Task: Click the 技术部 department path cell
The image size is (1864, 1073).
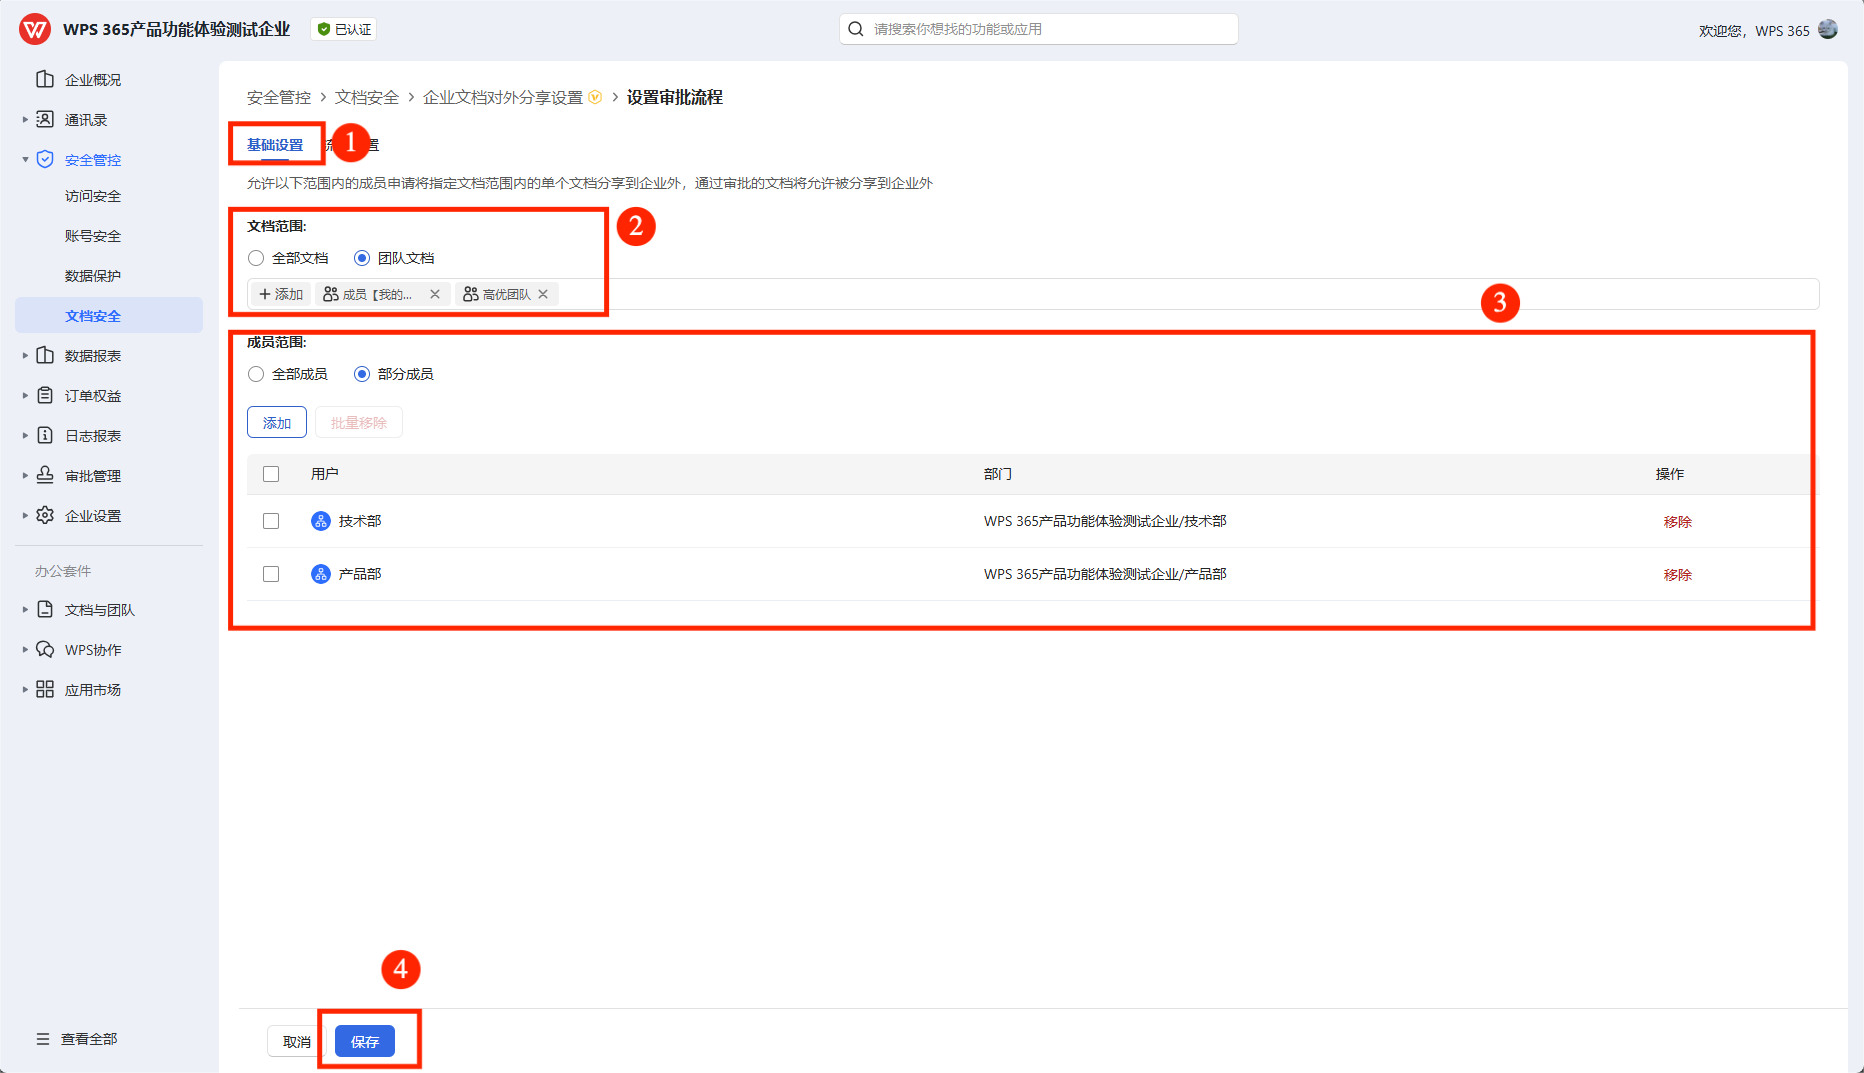Action: (1105, 521)
